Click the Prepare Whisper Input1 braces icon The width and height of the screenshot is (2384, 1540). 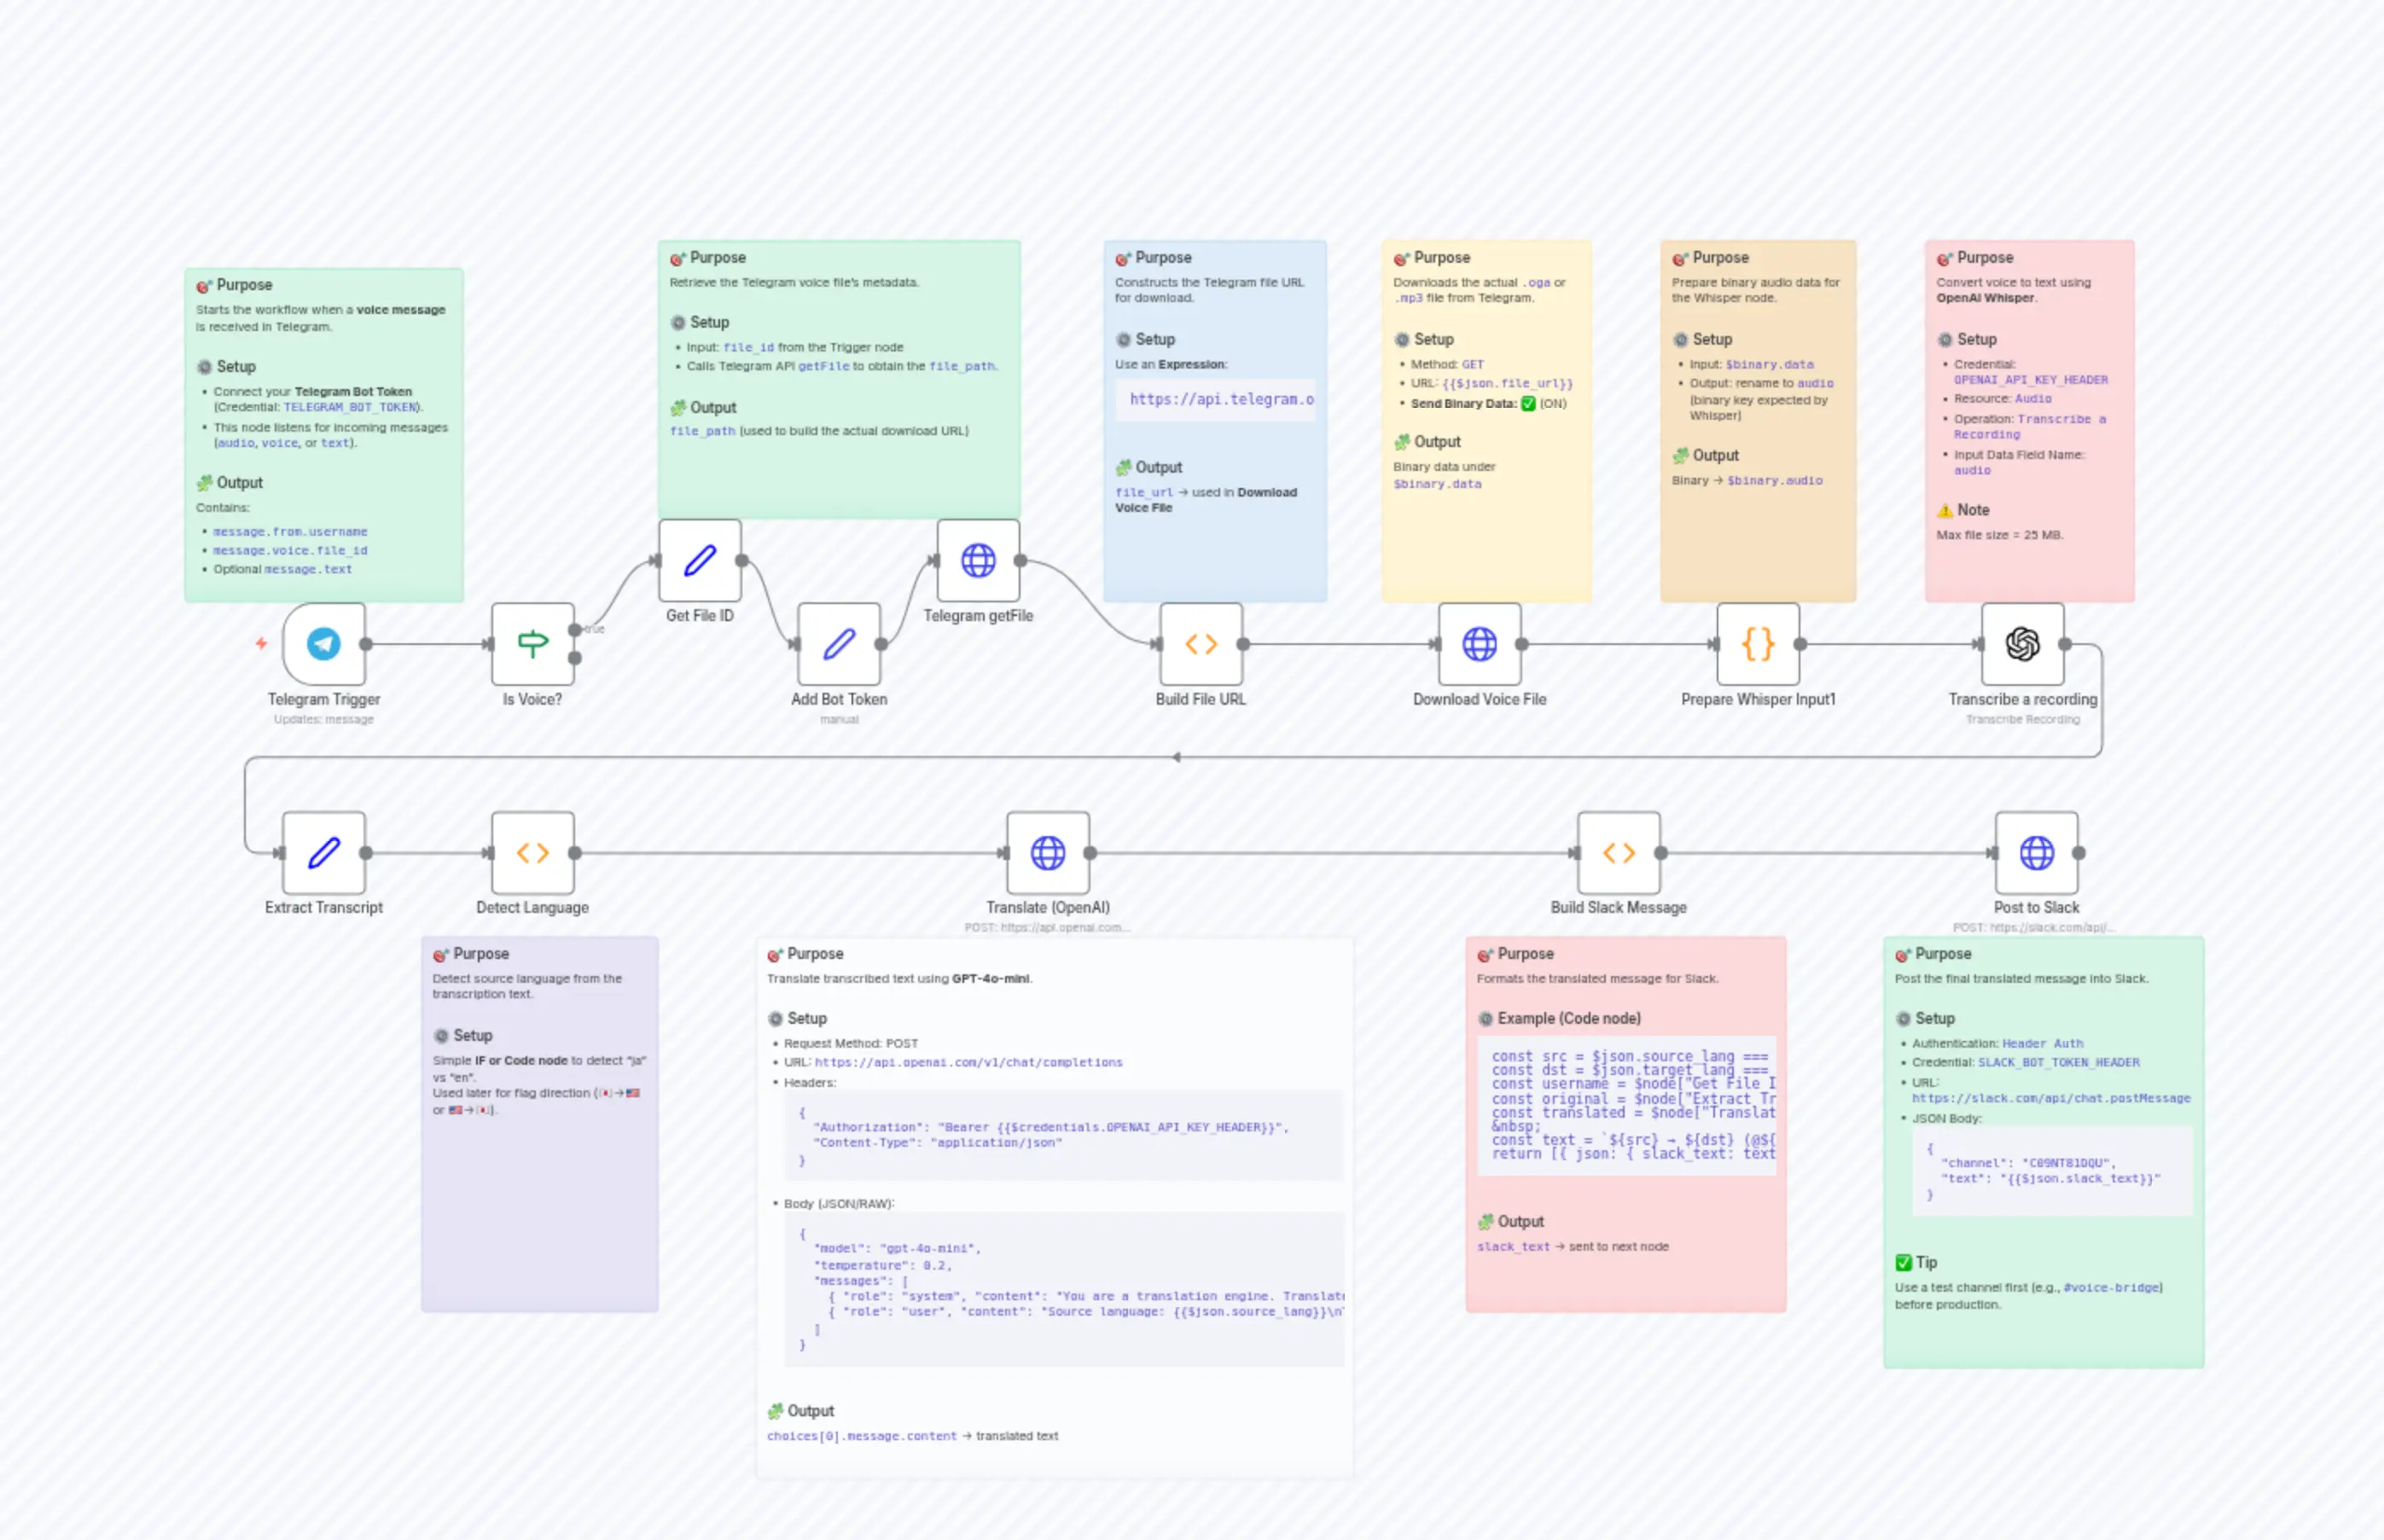(1758, 645)
